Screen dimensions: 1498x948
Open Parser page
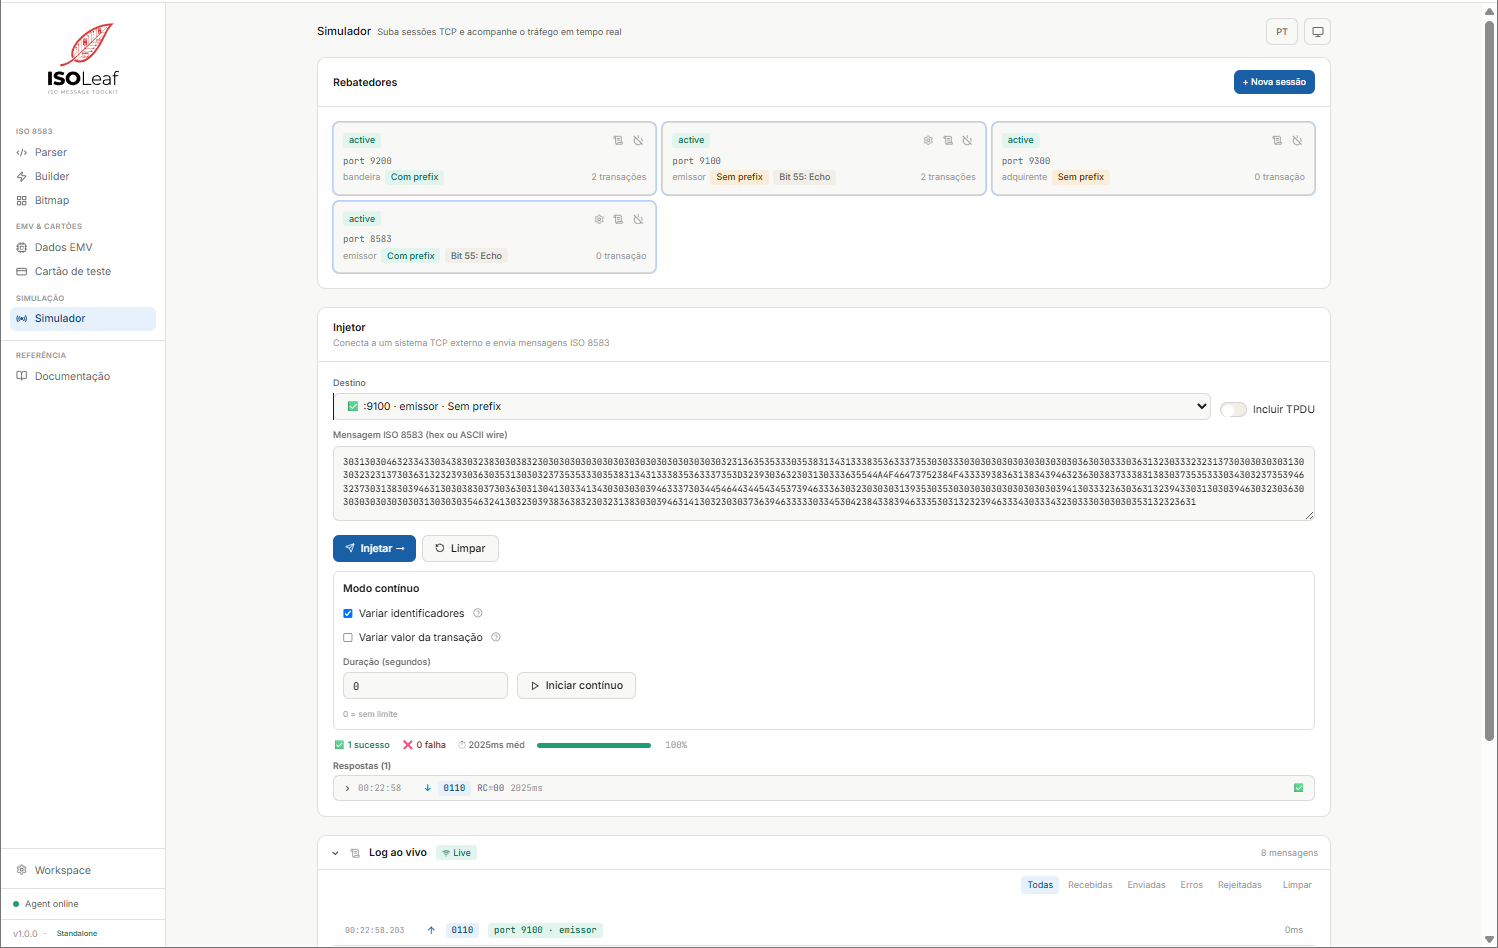click(83, 153)
